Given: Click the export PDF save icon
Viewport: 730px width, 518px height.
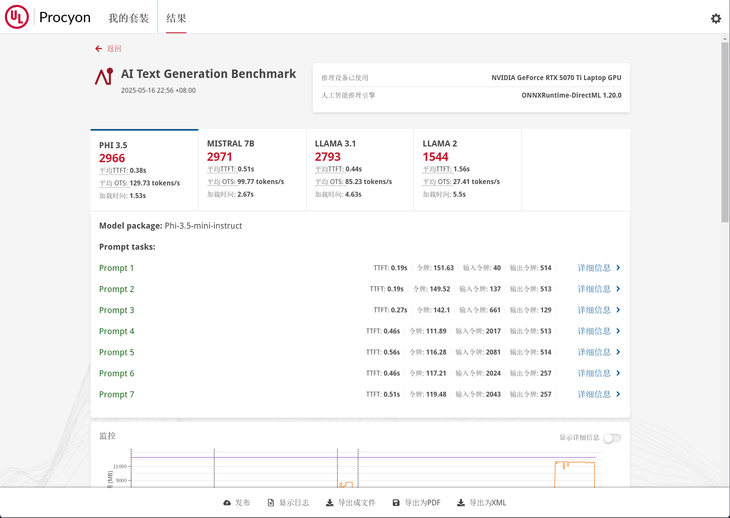Looking at the screenshot, I should click(x=396, y=503).
